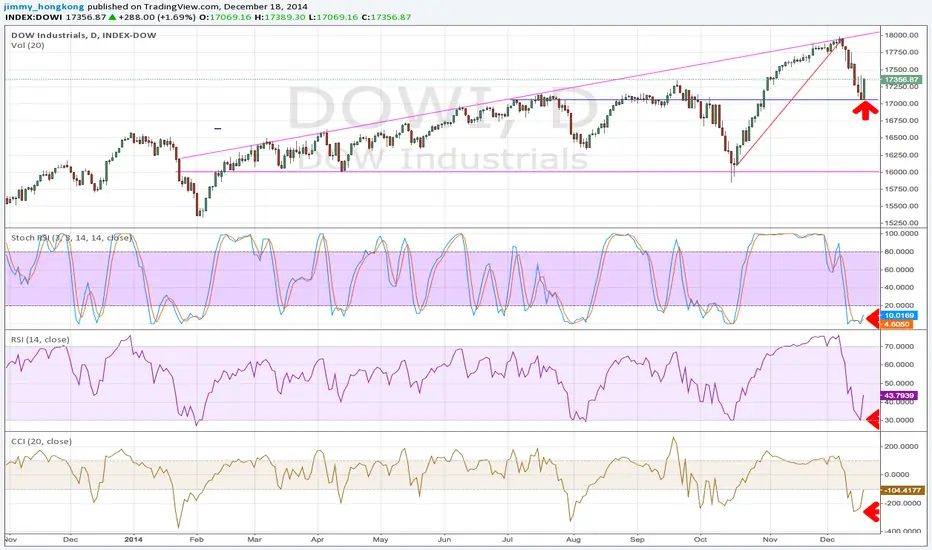932x550 pixels.
Task: Click the 16250.00 price axis label
Action: coord(902,155)
